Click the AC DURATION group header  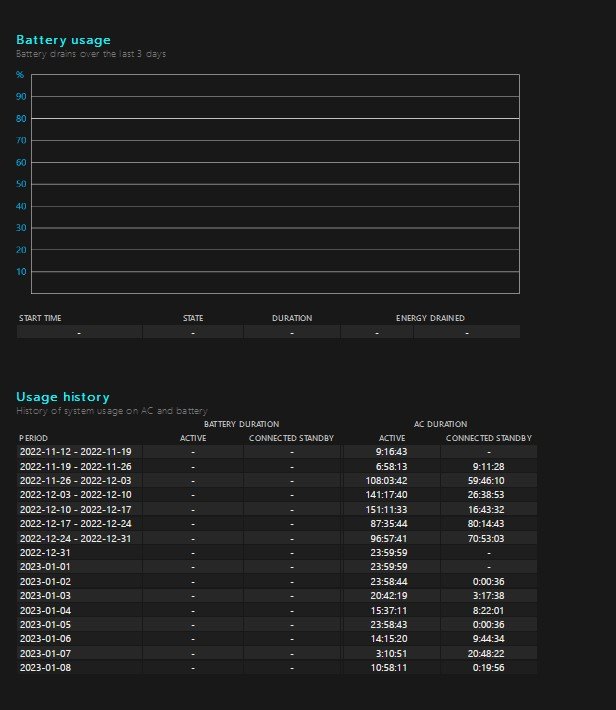click(x=440, y=424)
